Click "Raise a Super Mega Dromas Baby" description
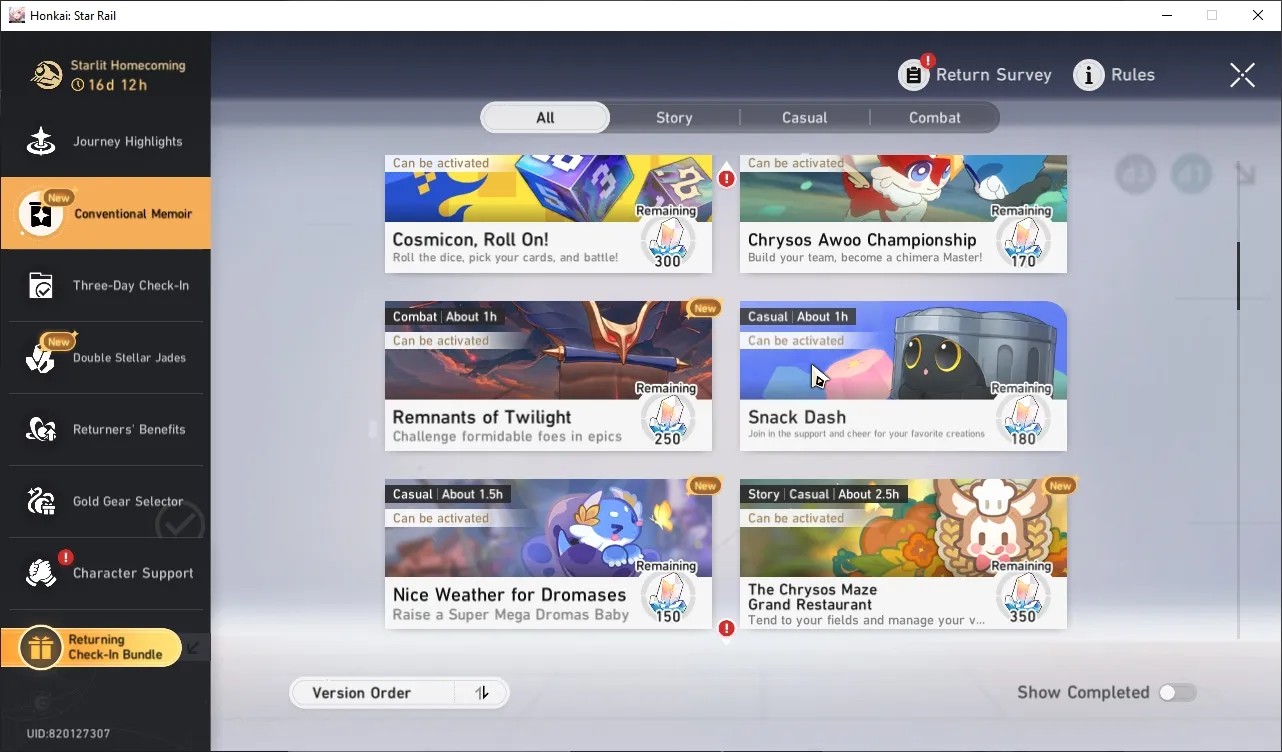This screenshot has width=1282, height=752. pyautogui.click(x=511, y=615)
